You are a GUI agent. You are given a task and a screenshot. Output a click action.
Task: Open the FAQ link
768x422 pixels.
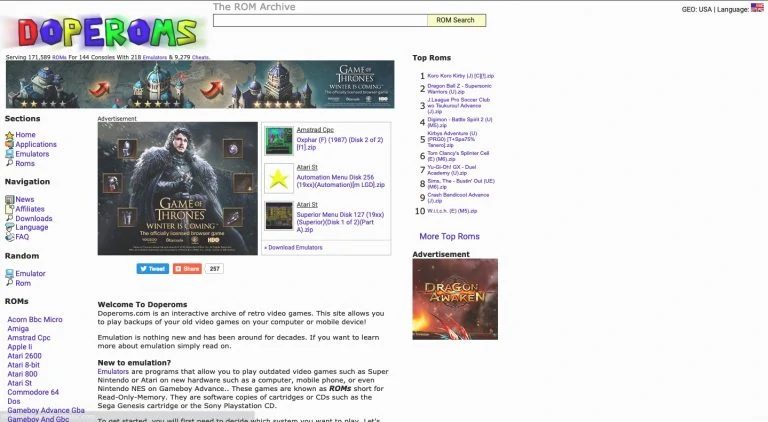pyautogui.click(x=22, y=237)
